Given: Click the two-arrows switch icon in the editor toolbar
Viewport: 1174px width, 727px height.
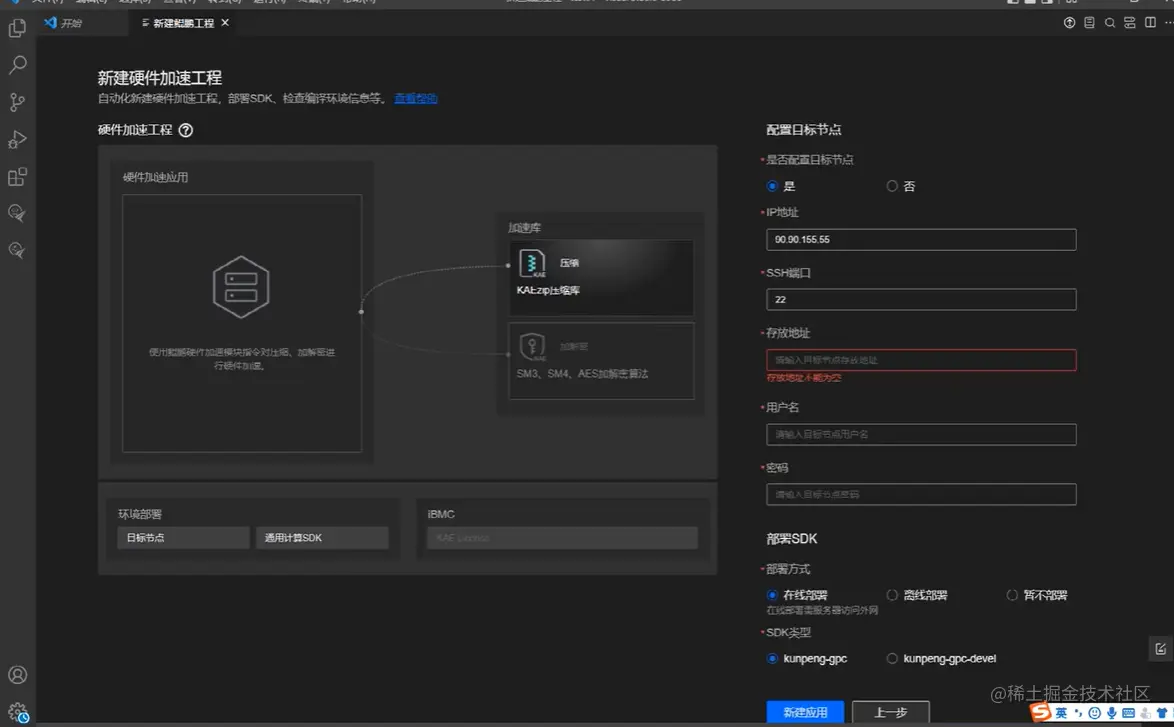Looking at the screenshot, I should pyautogui.click(x=1130, y=22).
